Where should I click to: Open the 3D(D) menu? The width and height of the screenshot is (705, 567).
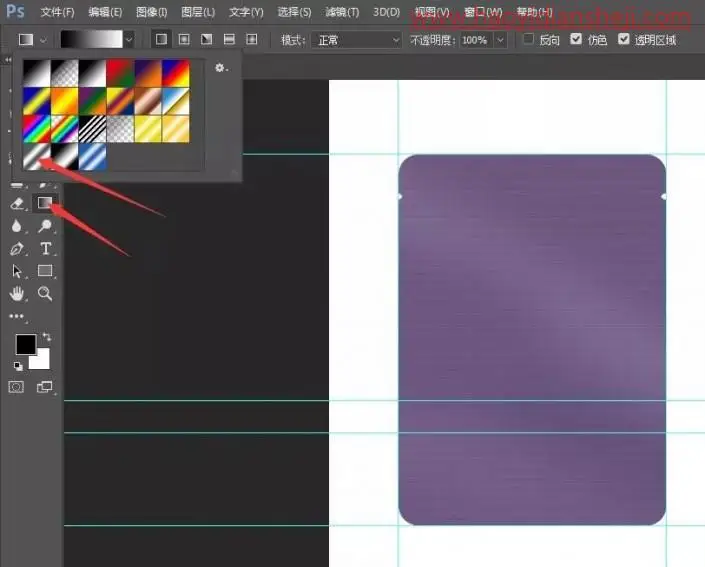coord(386,12)
